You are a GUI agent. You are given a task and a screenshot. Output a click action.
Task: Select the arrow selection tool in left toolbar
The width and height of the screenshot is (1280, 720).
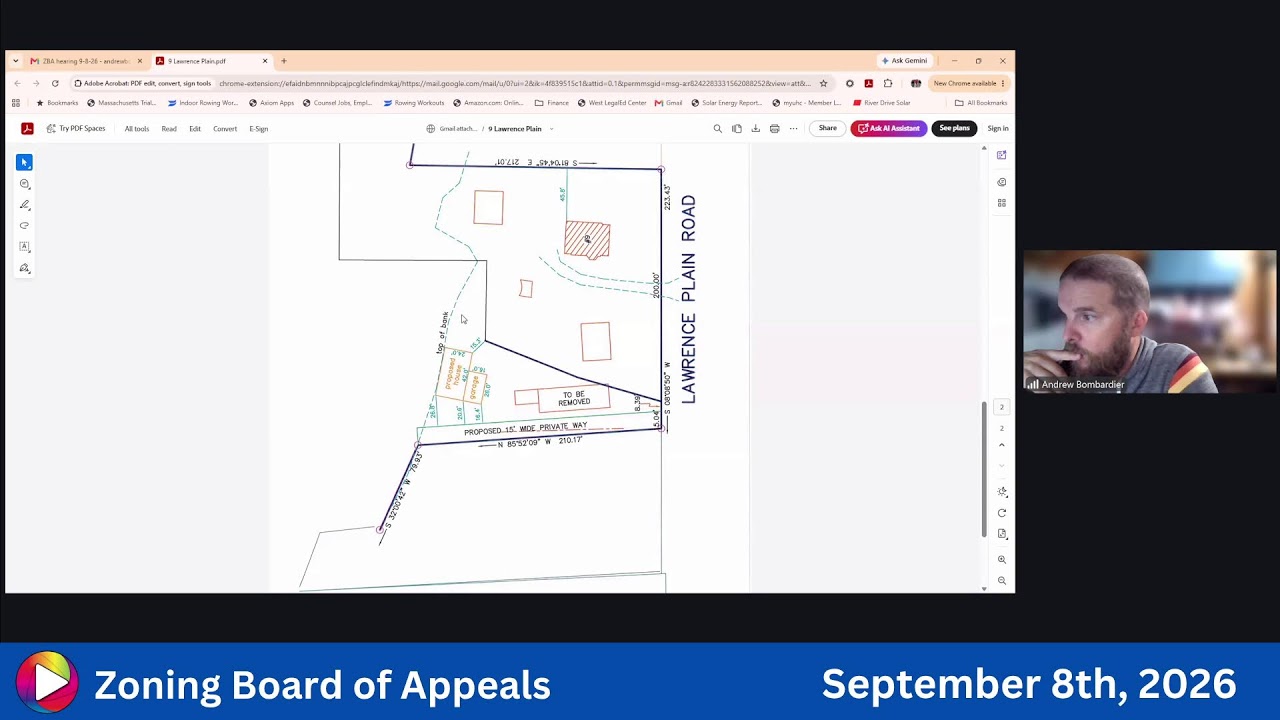click(x=24, y=162)
